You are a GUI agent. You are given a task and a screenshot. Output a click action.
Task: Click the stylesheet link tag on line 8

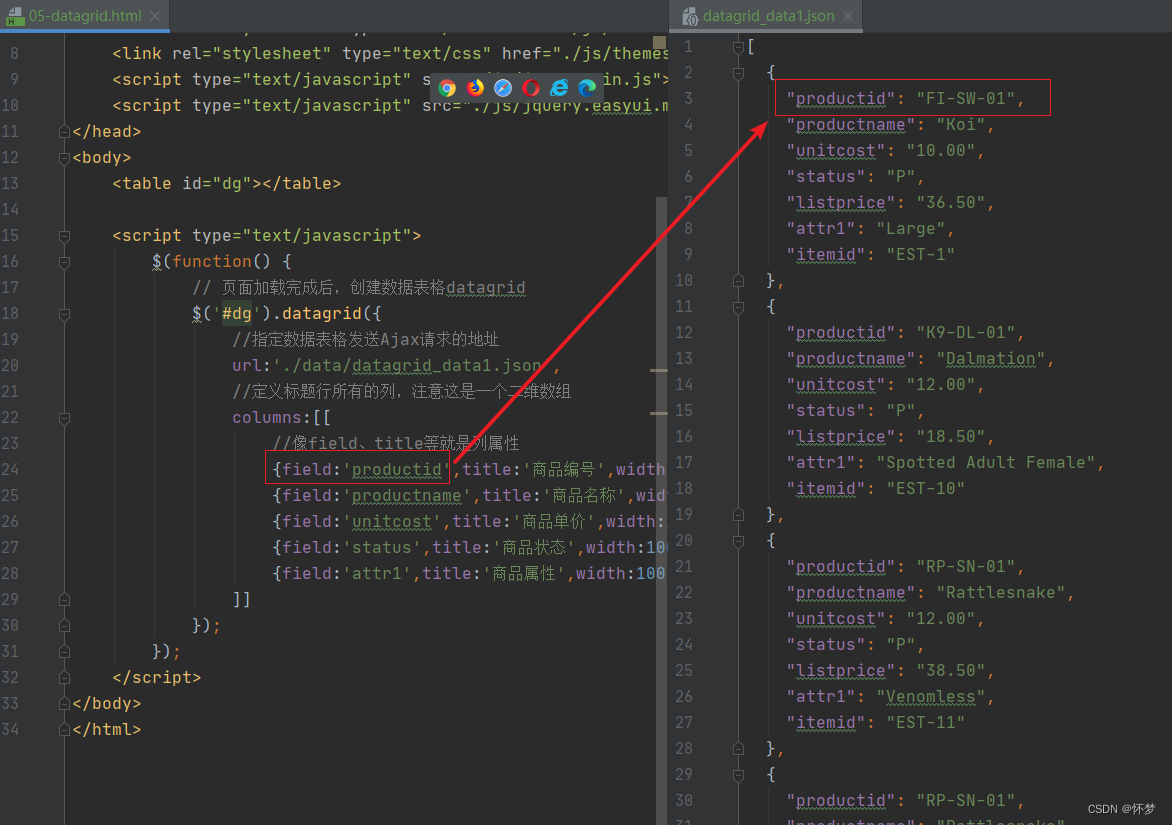click(389, 54)
